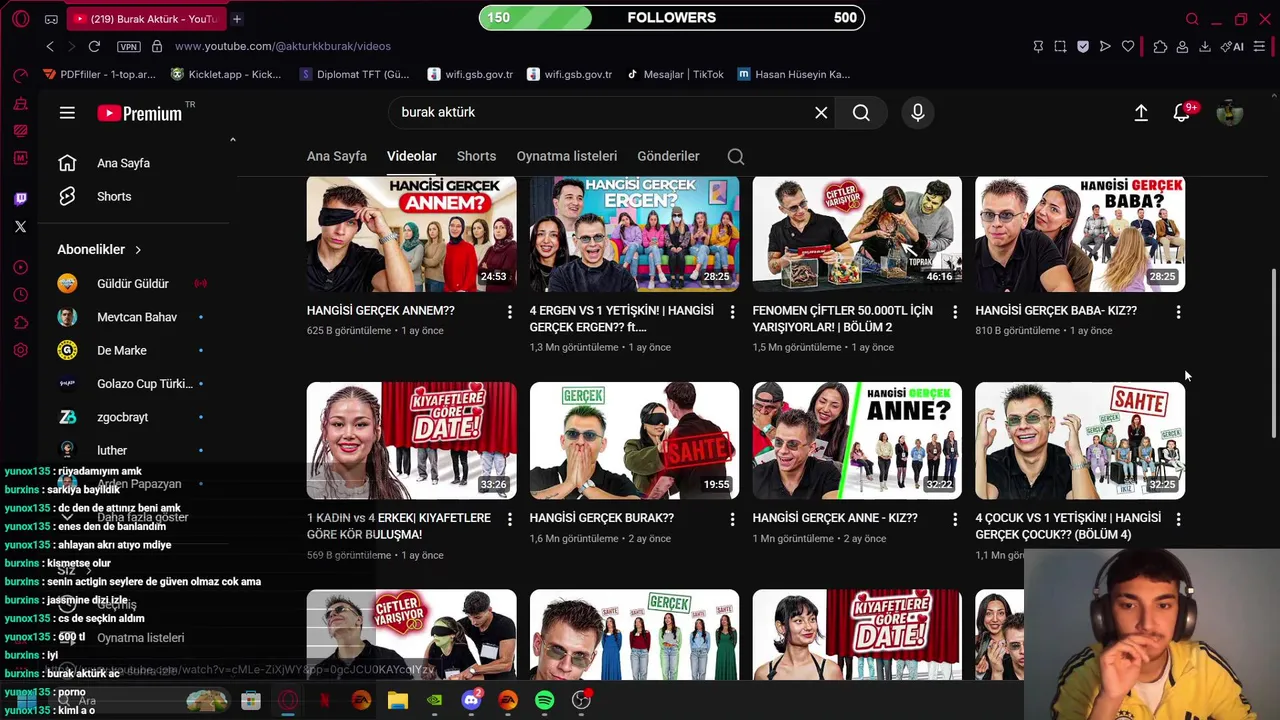The width and height of the screenshot is (1280, 720).
Task: Open Spotify from the taskbar
Action: pyautogui.click(x=544, y=700)
